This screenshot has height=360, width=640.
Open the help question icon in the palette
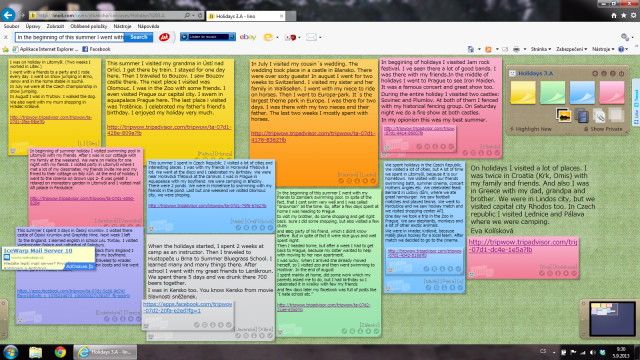[613, 73]
